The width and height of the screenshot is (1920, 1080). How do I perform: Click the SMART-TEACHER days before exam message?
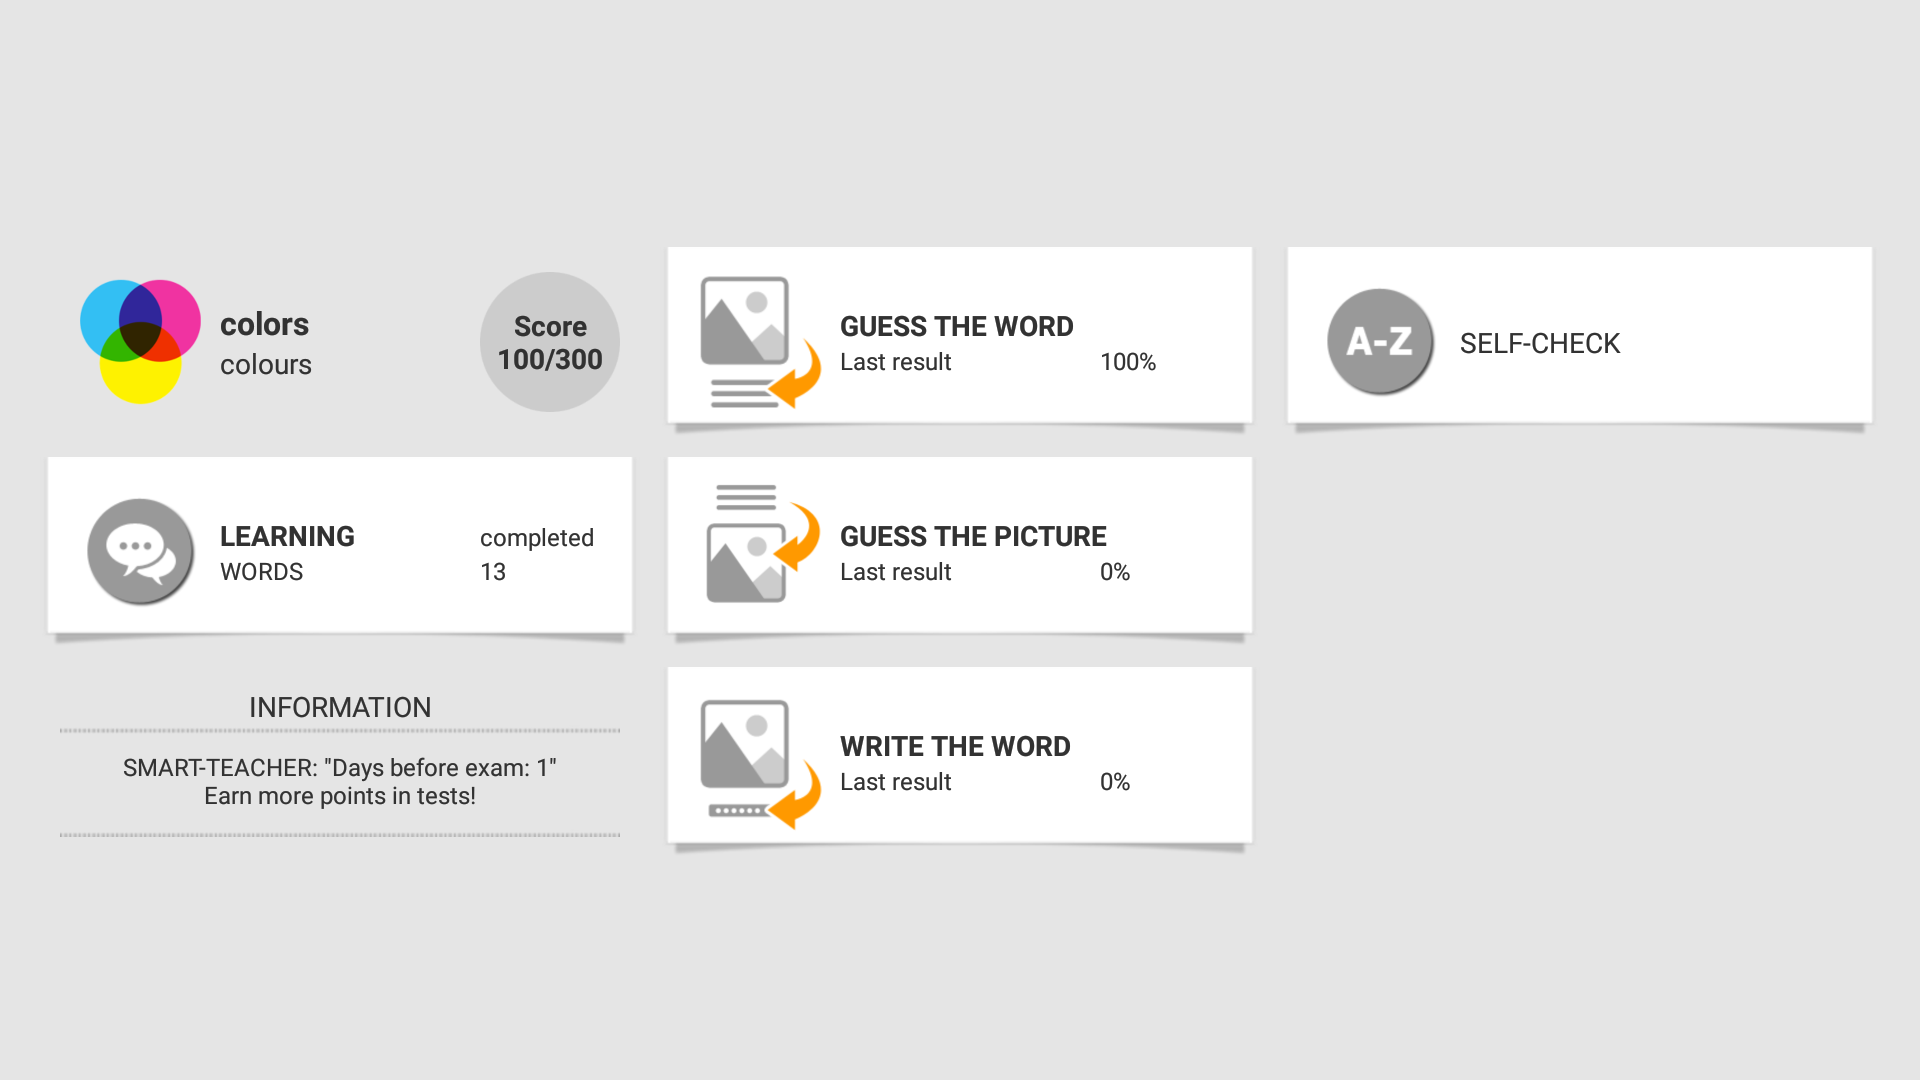(340, 769)
